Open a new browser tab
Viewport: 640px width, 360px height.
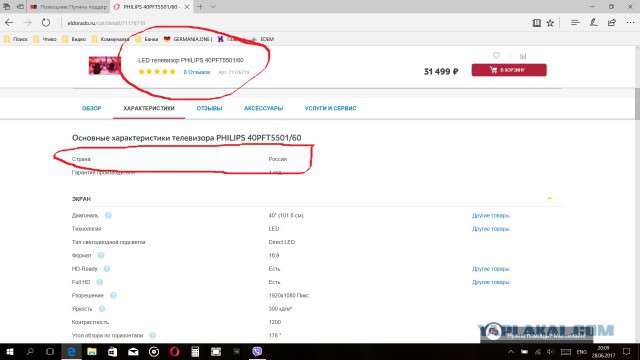[x=200, y=7]
